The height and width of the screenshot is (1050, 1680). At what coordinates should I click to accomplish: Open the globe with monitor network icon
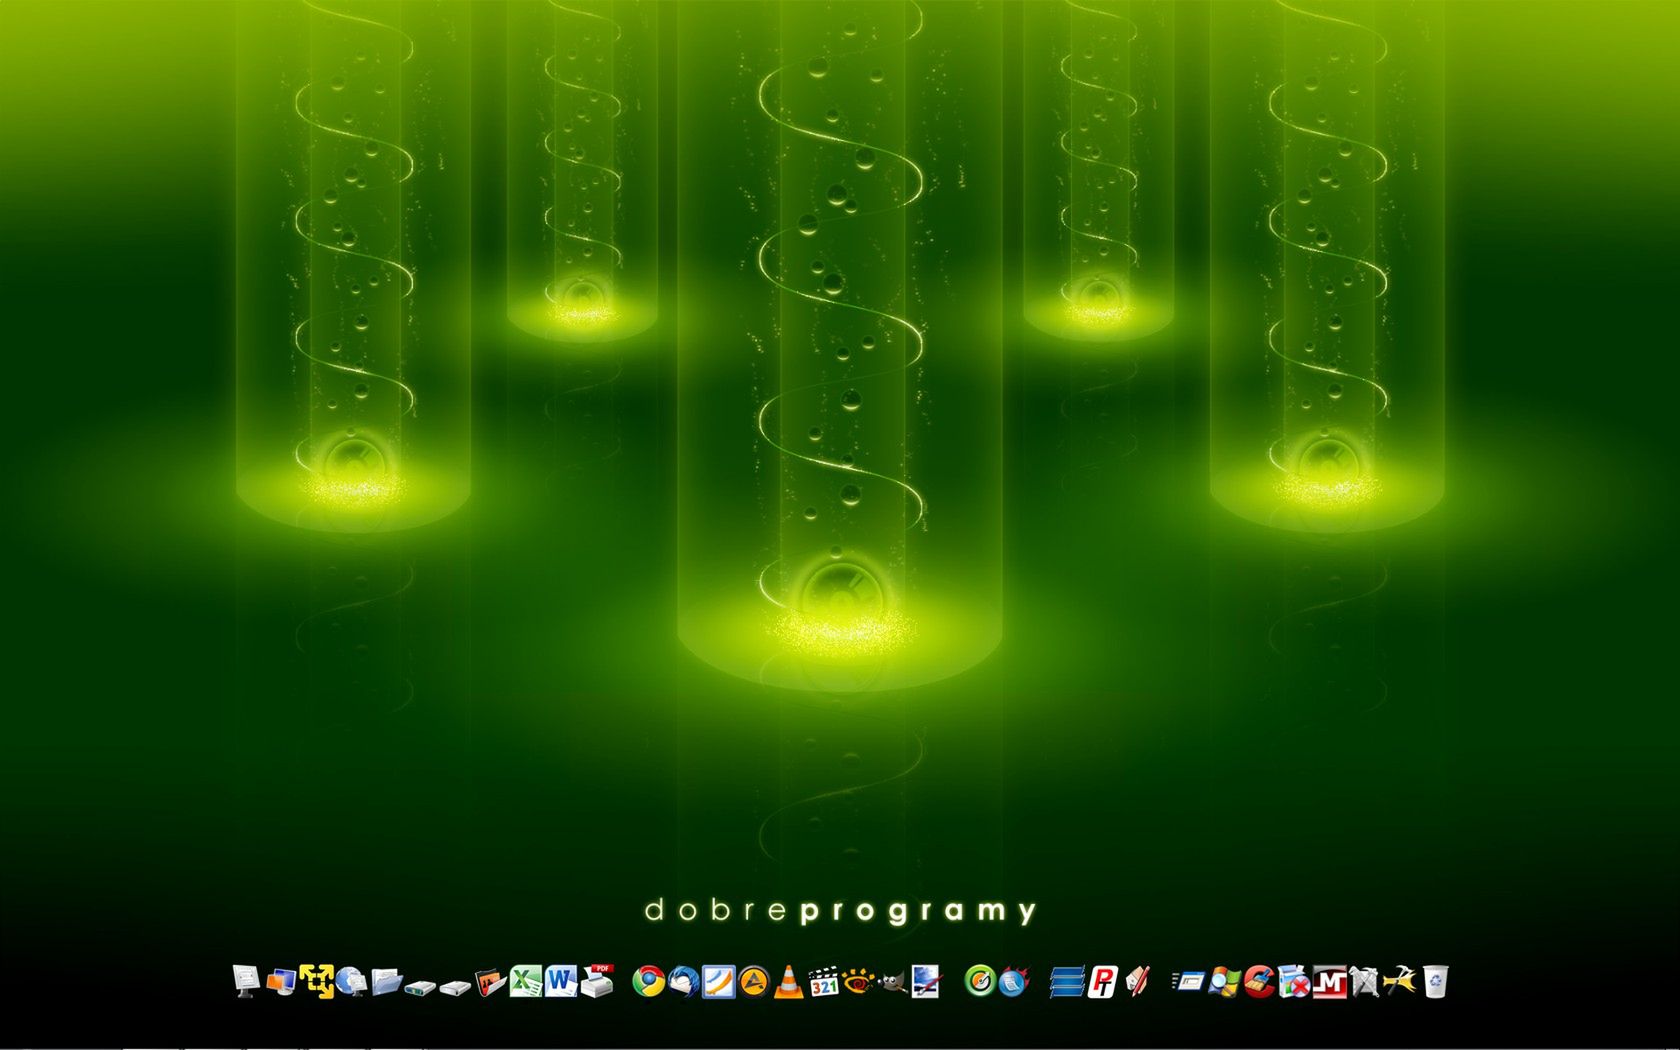351,982
